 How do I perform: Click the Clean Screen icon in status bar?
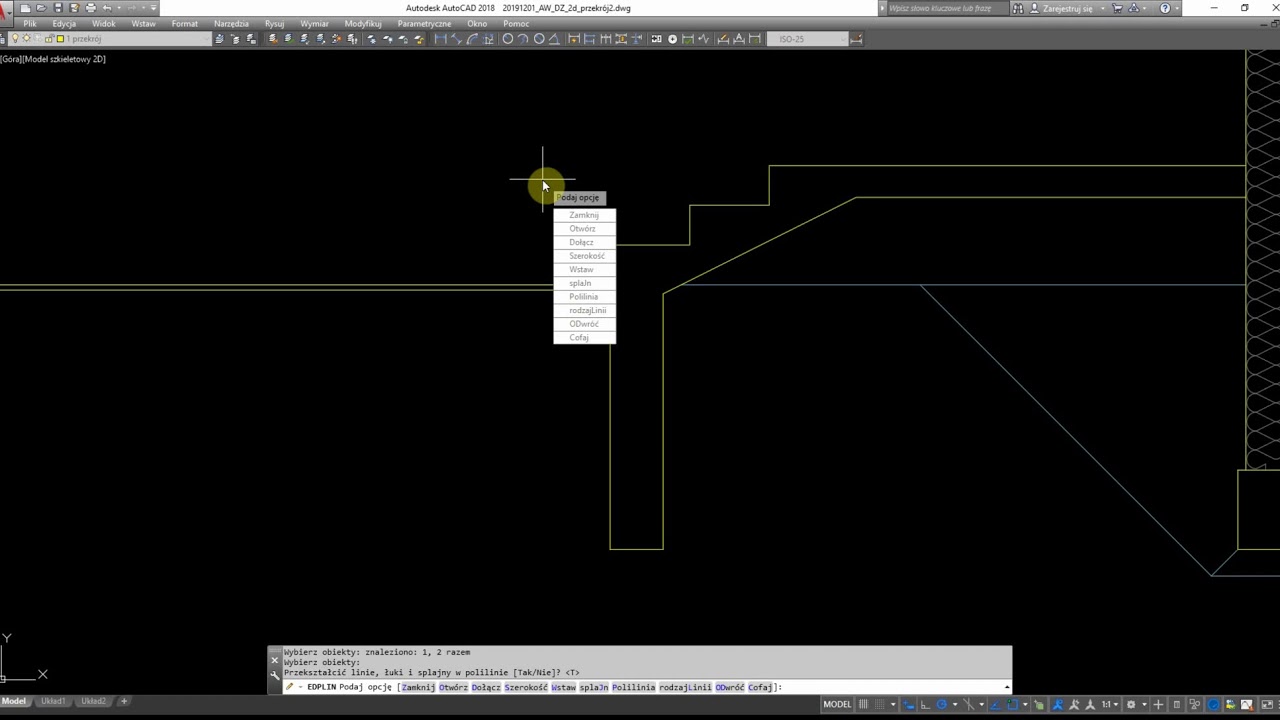pos(1267,704)
